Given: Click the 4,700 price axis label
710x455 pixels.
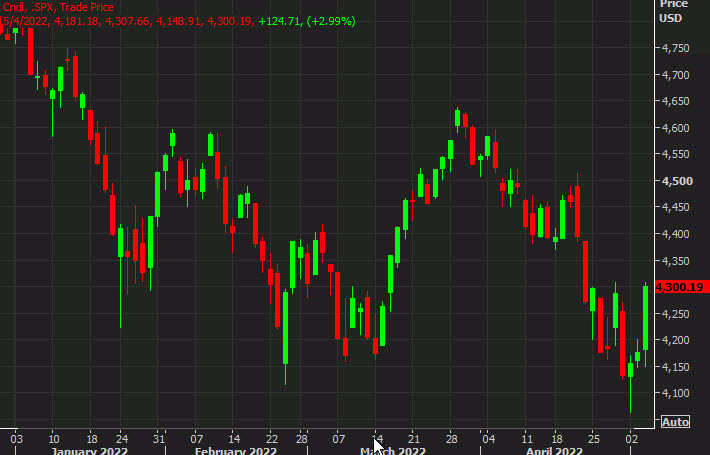Looking at the screenshot, I should [675, 75].
